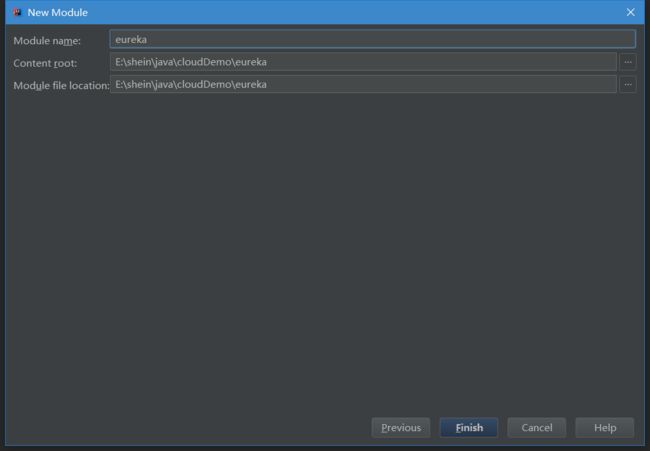Browse for Content root folder
Image resolution: width=650 pixels, height=451 pixels.
click(x=628, y=62)
